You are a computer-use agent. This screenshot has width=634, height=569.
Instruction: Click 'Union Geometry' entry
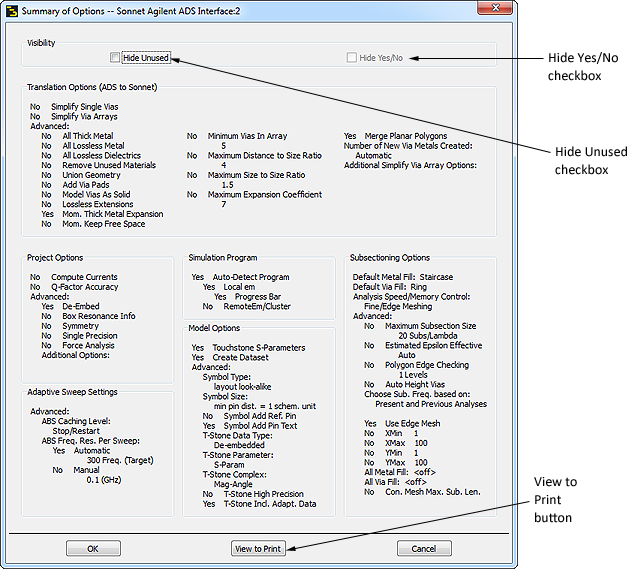click(x=91, y=175)
